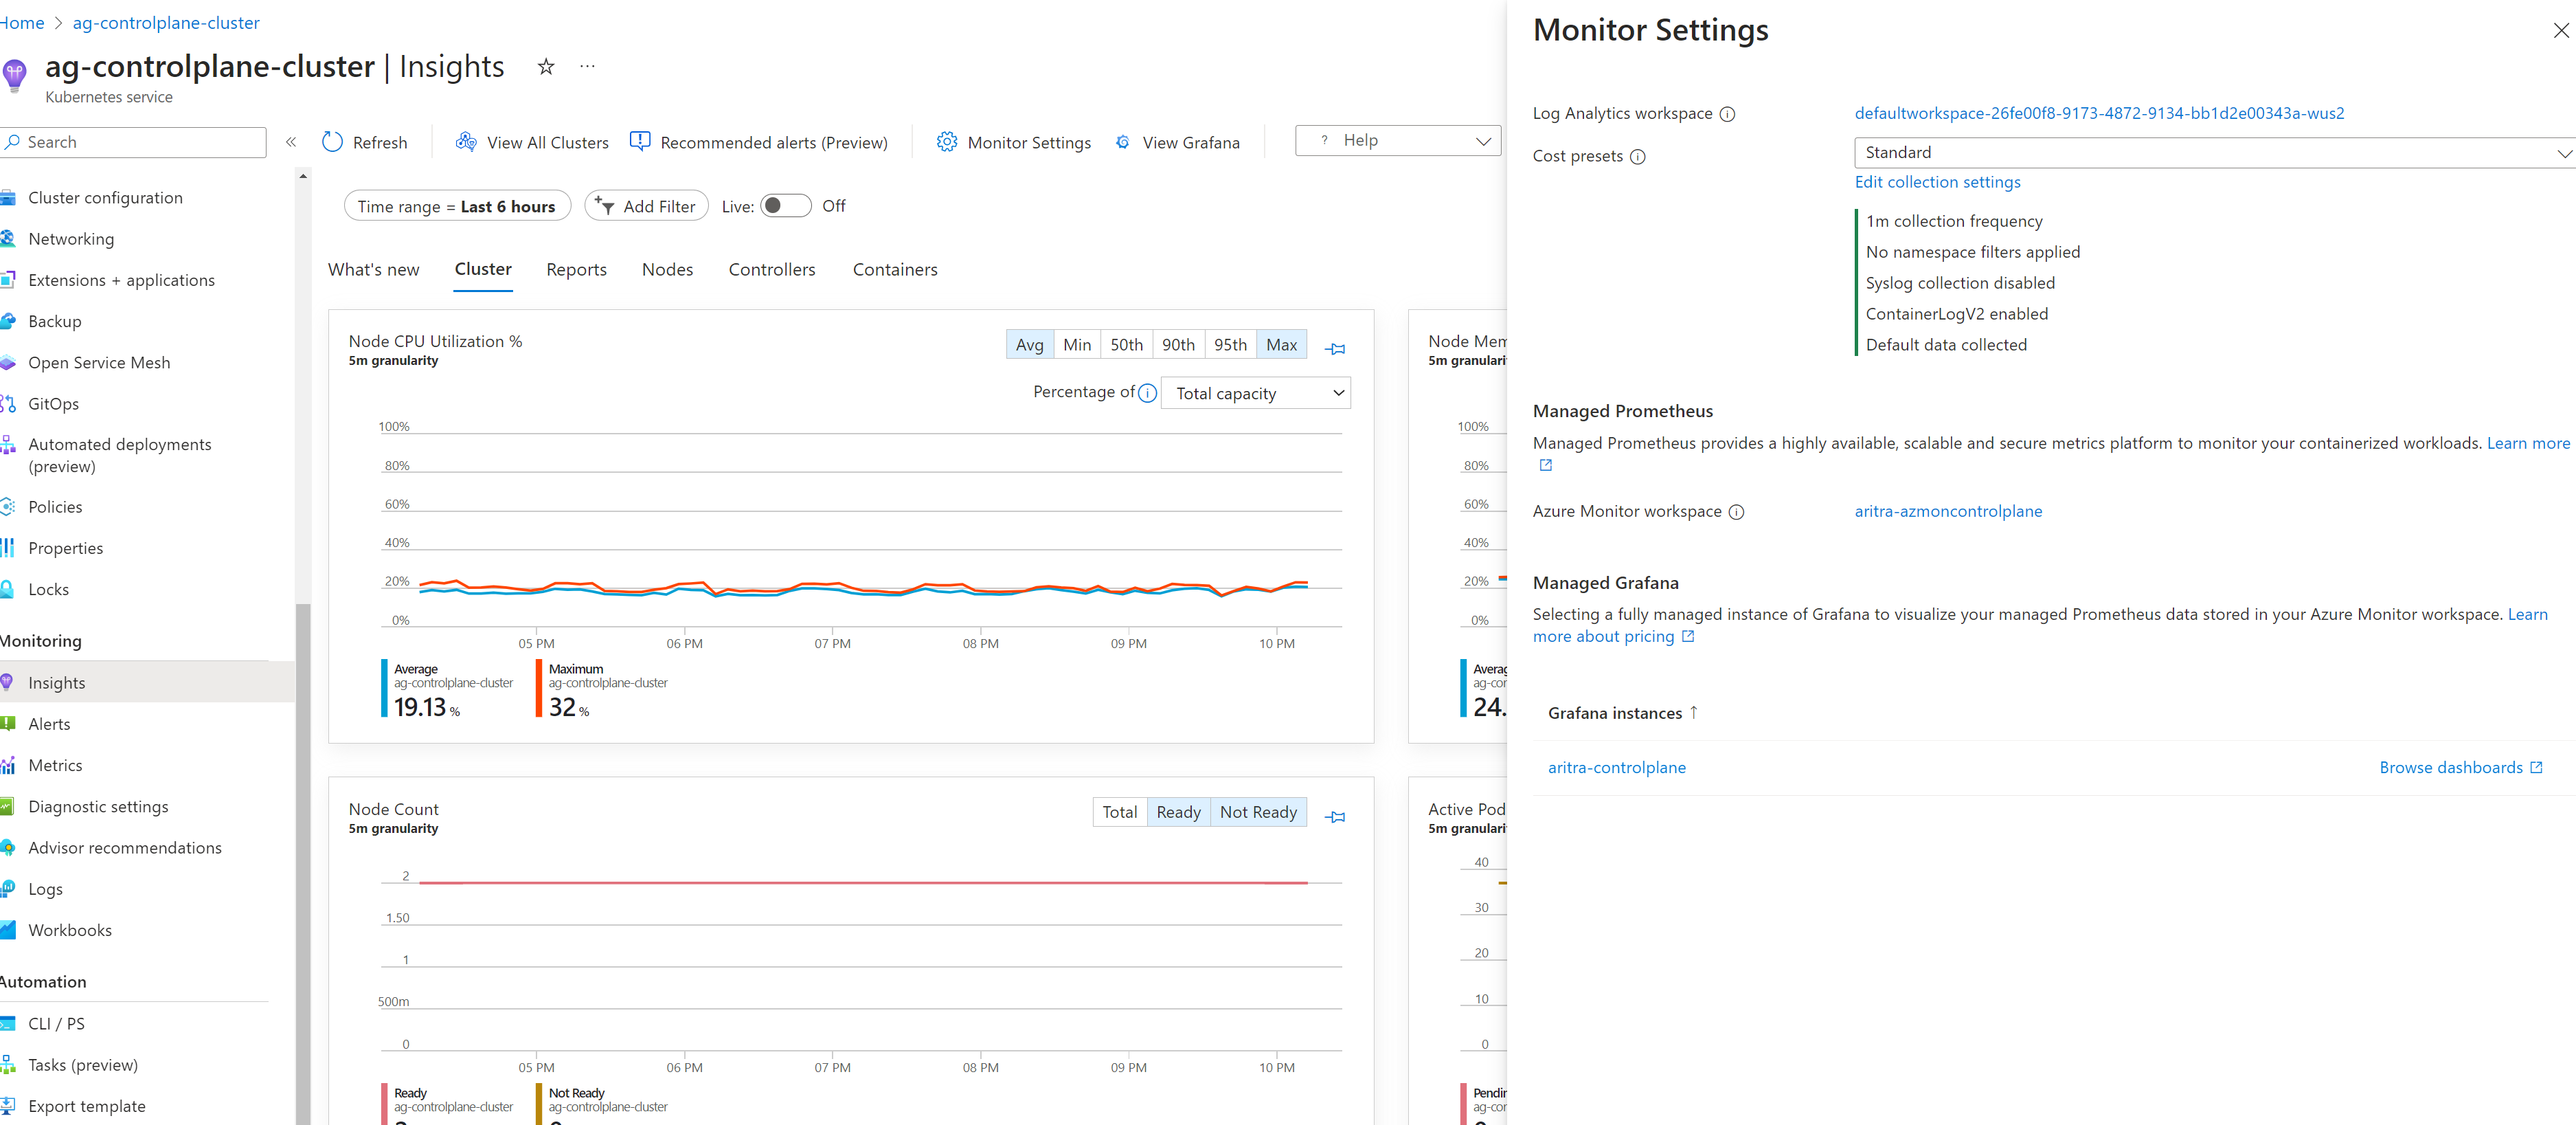Click the sidebar Search input field
This screenshot has width=2576, height=1125.
coord(140,142)
